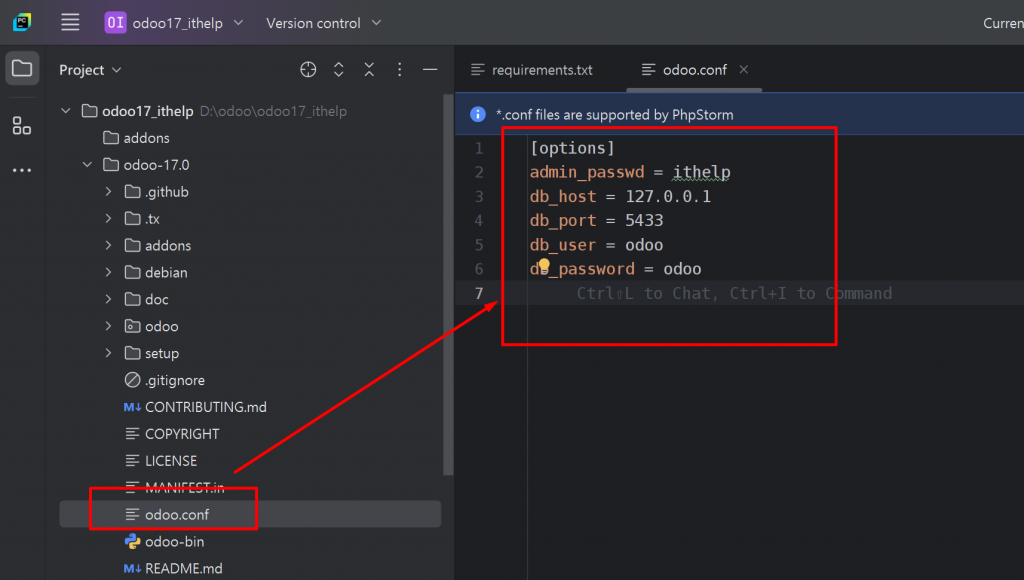The image size is (1024, 580).
Task: Click the odoo.conf tab file icon
Action: coord(648,69)
